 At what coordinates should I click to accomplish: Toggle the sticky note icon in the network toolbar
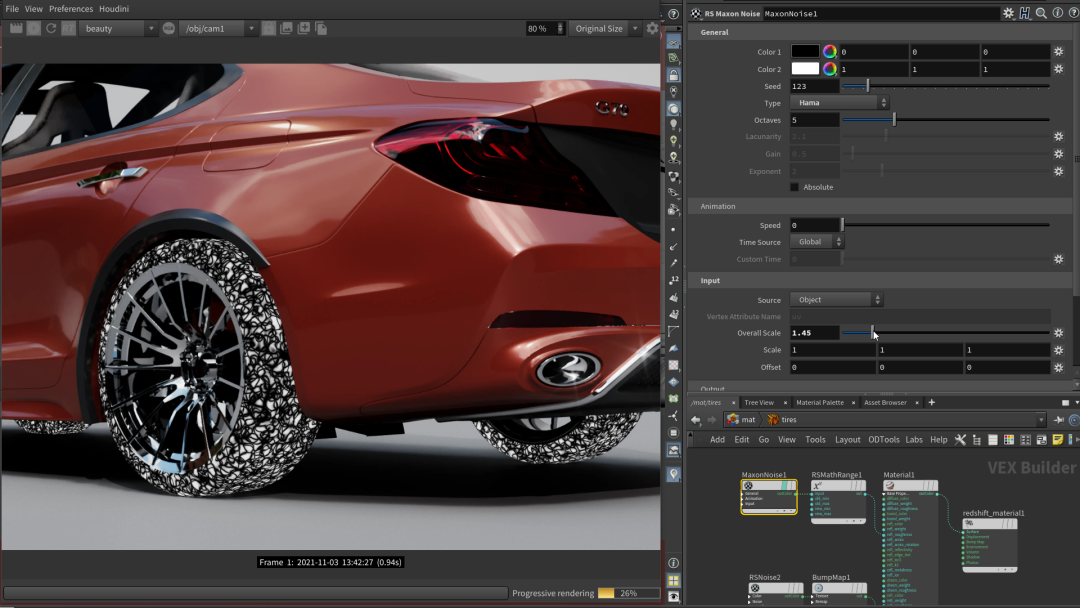[1058, 440]
